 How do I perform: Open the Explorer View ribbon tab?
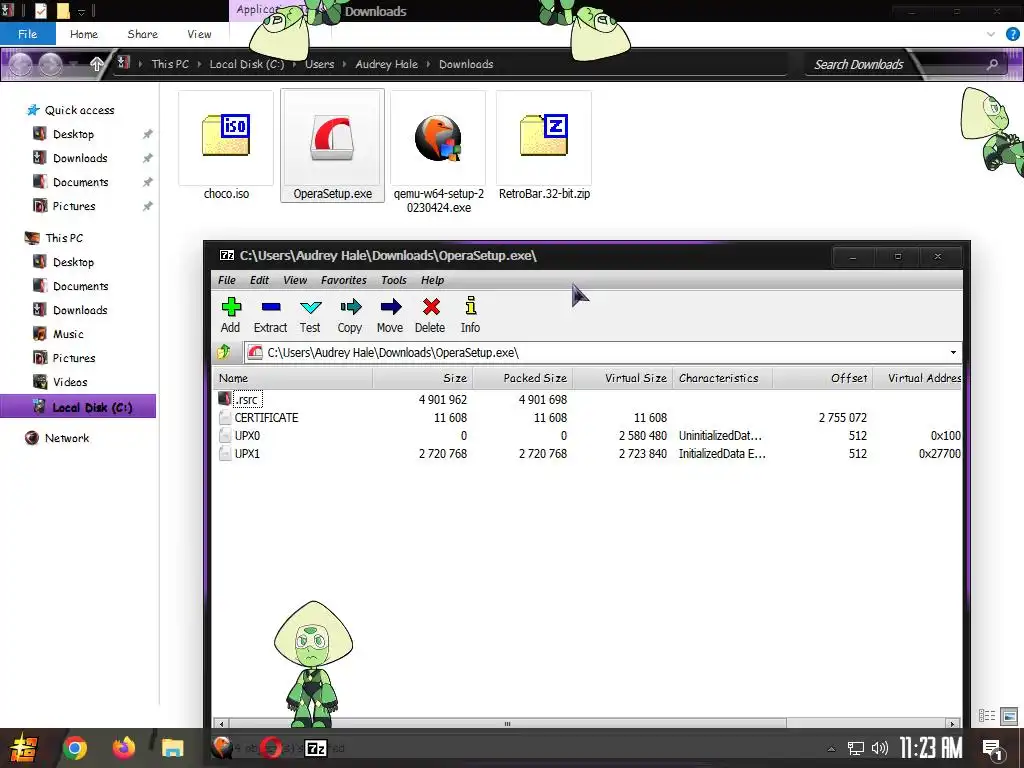(x=199, y=34)
